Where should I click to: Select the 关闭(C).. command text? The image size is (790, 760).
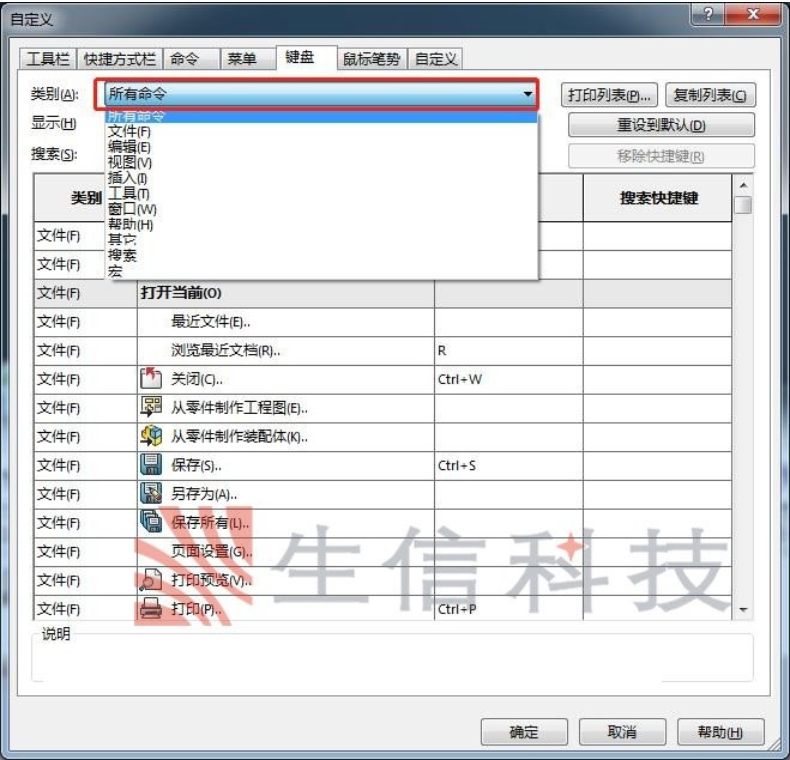(196, 379)
